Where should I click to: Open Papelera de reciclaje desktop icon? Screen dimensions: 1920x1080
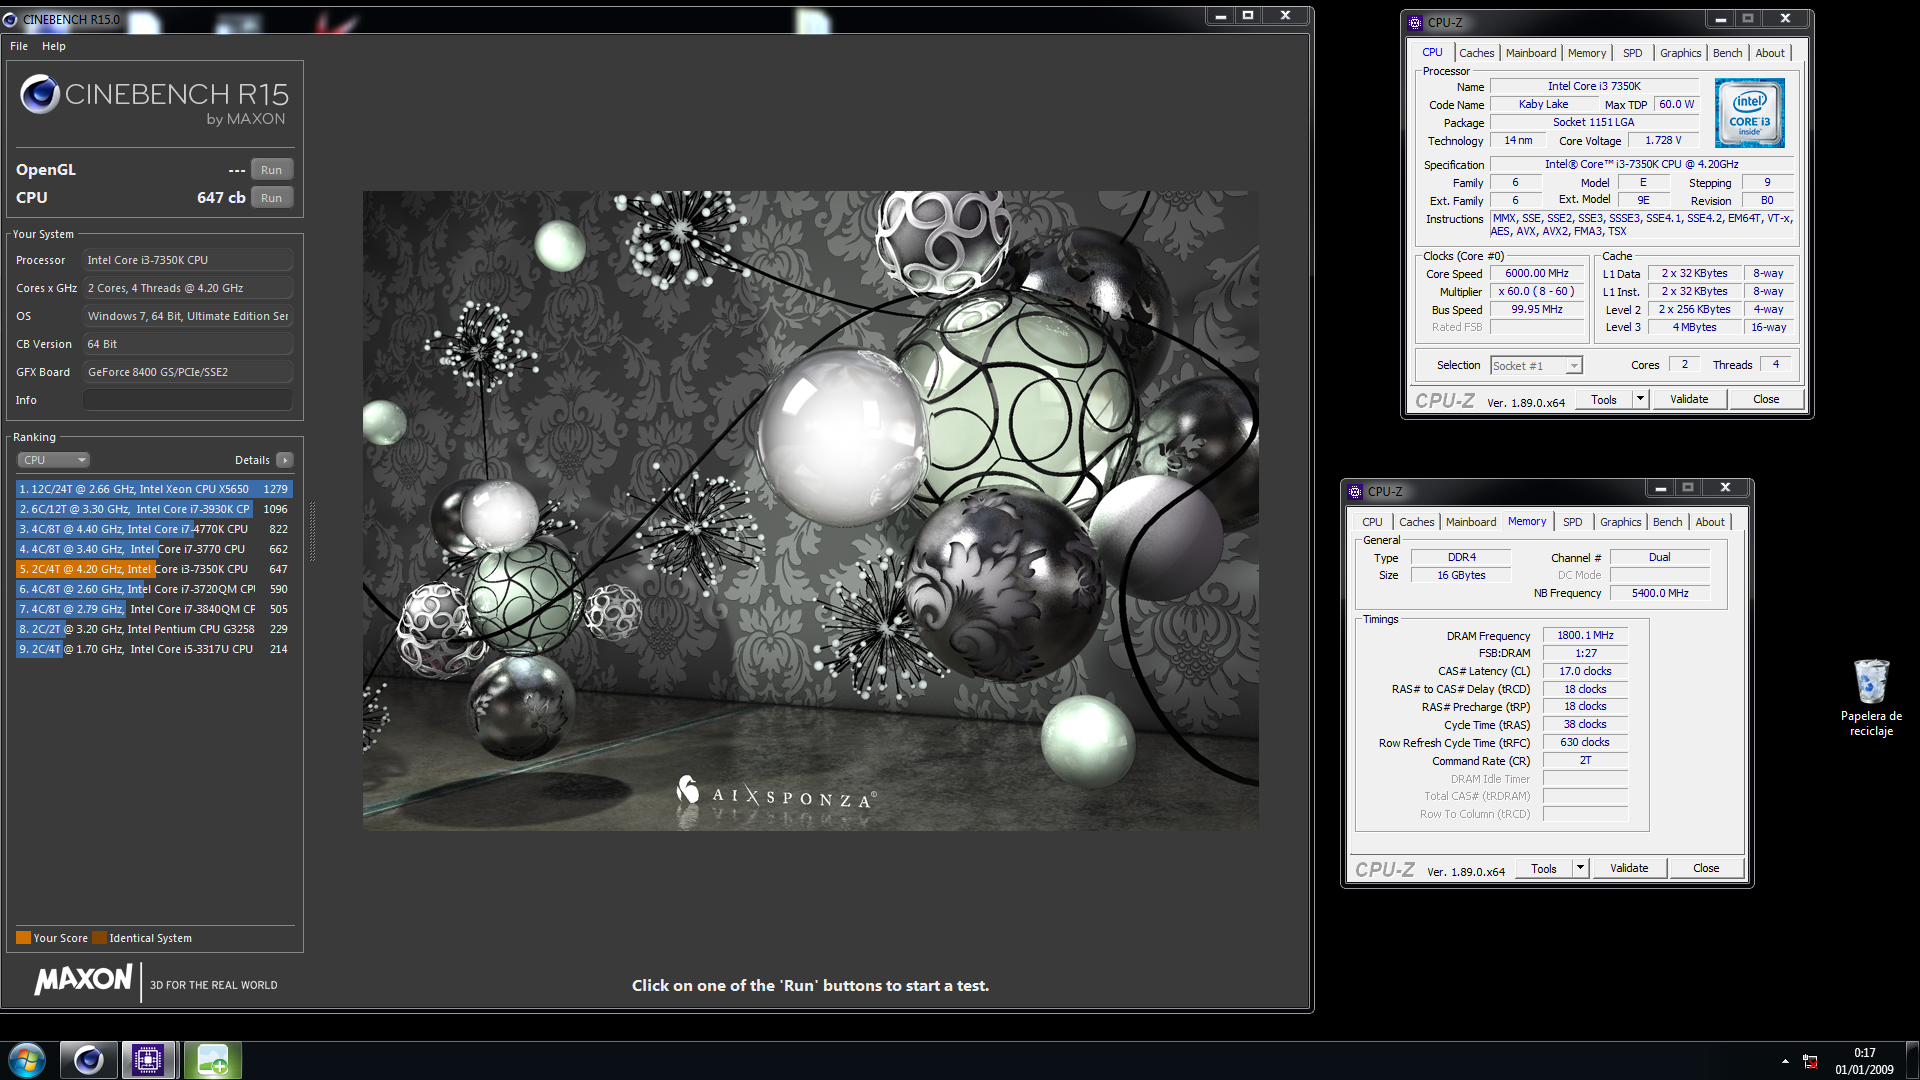click(1871, 697)
